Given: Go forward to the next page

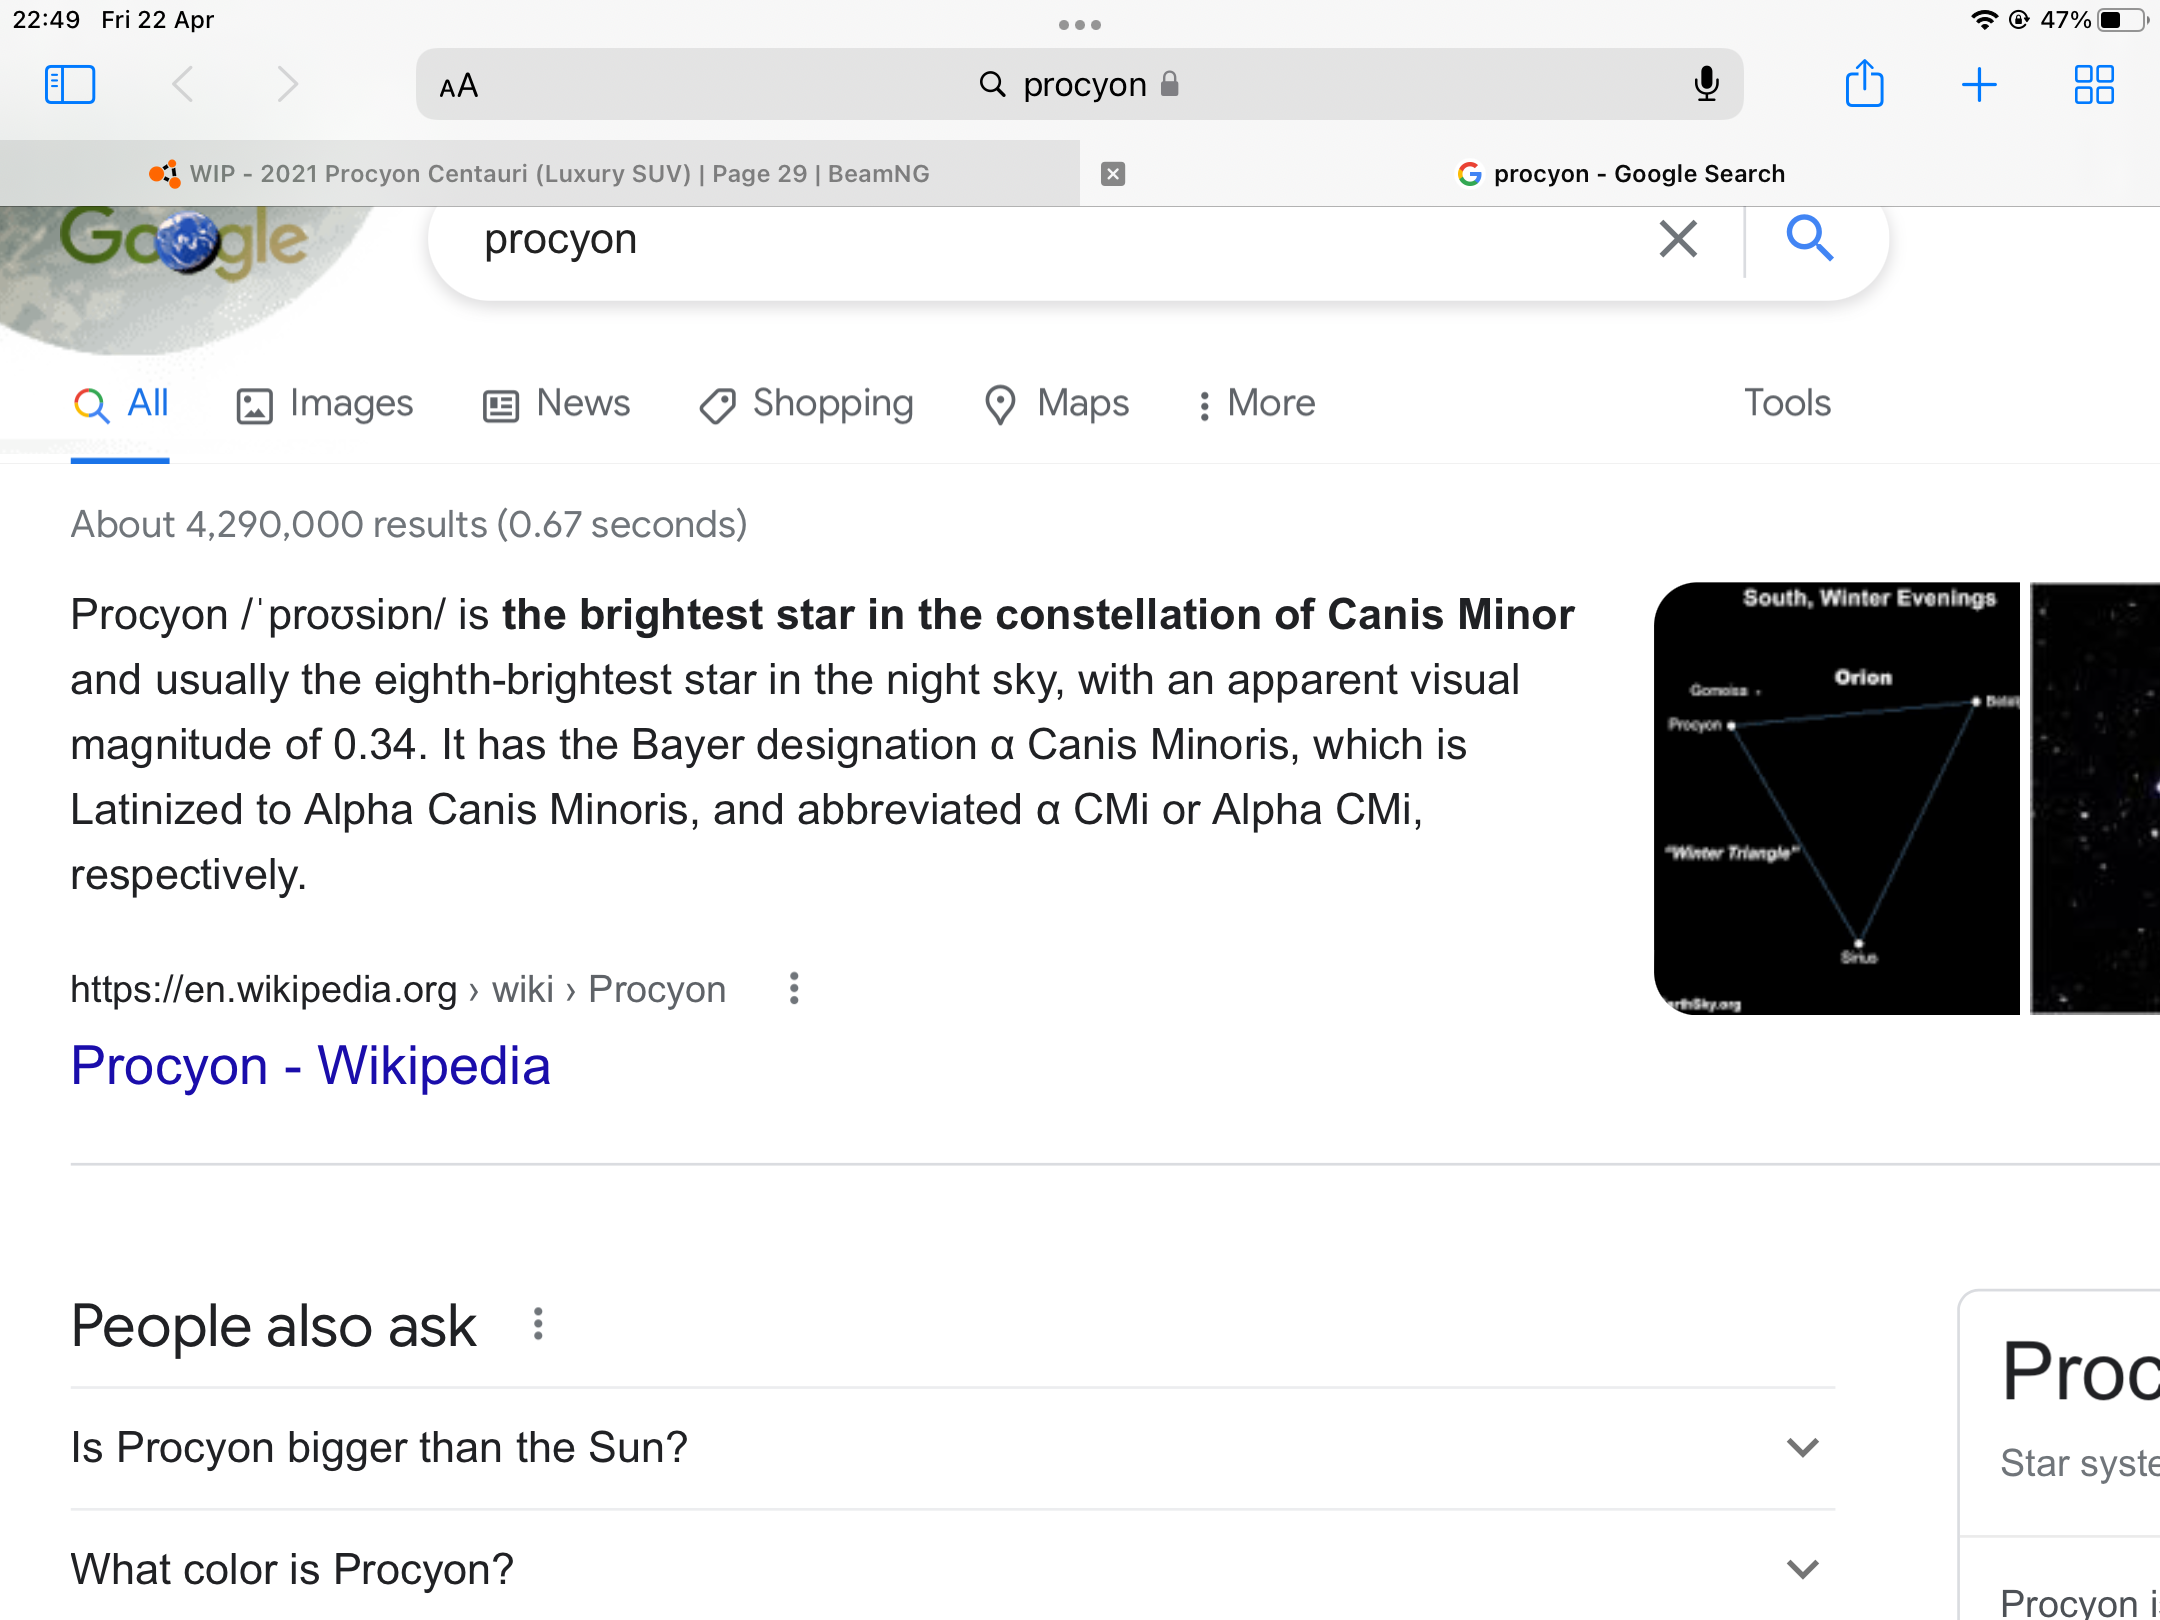Looking at the screenshot, I should coord(287,85).
